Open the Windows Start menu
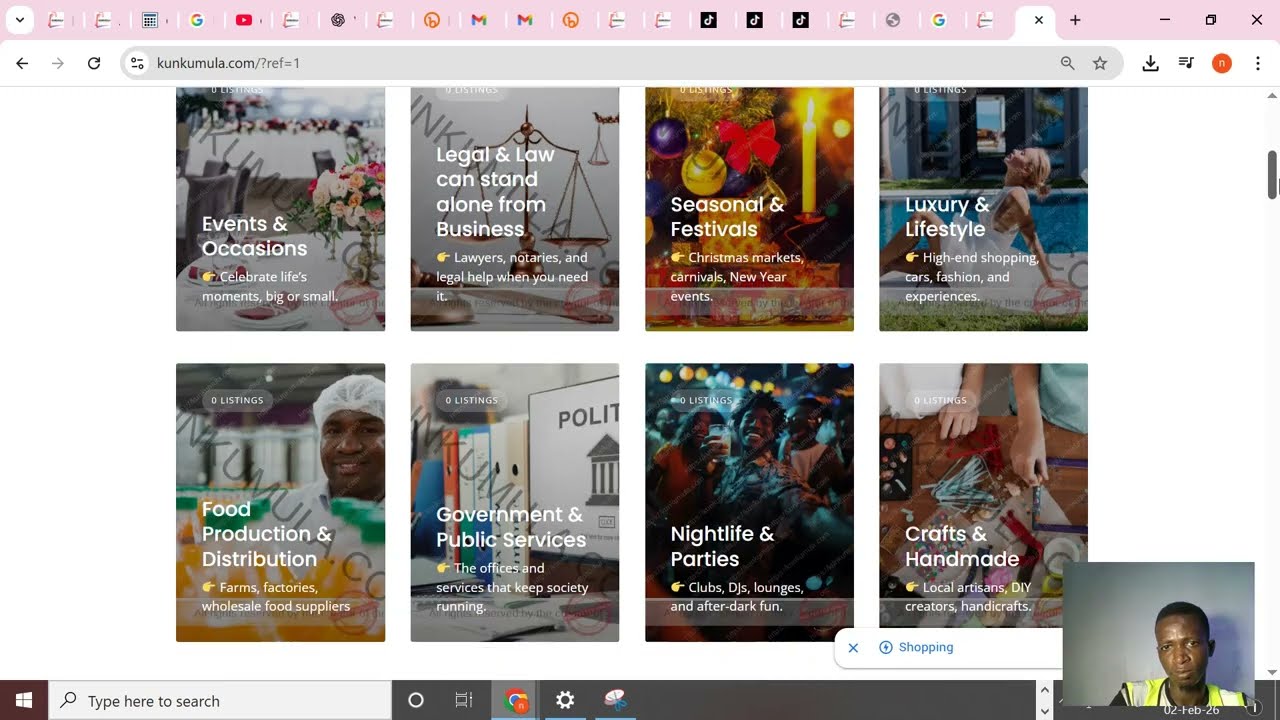 pos(24,700)
